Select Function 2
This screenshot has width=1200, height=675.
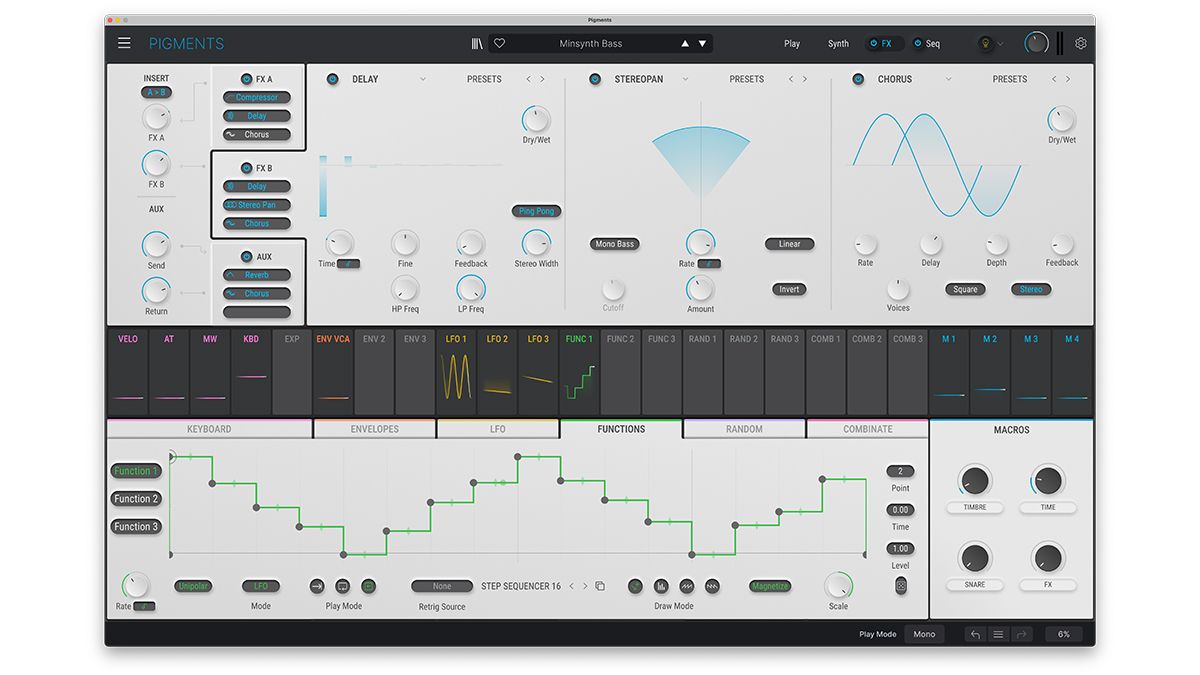pyautogui.click(x=135, y=499)
